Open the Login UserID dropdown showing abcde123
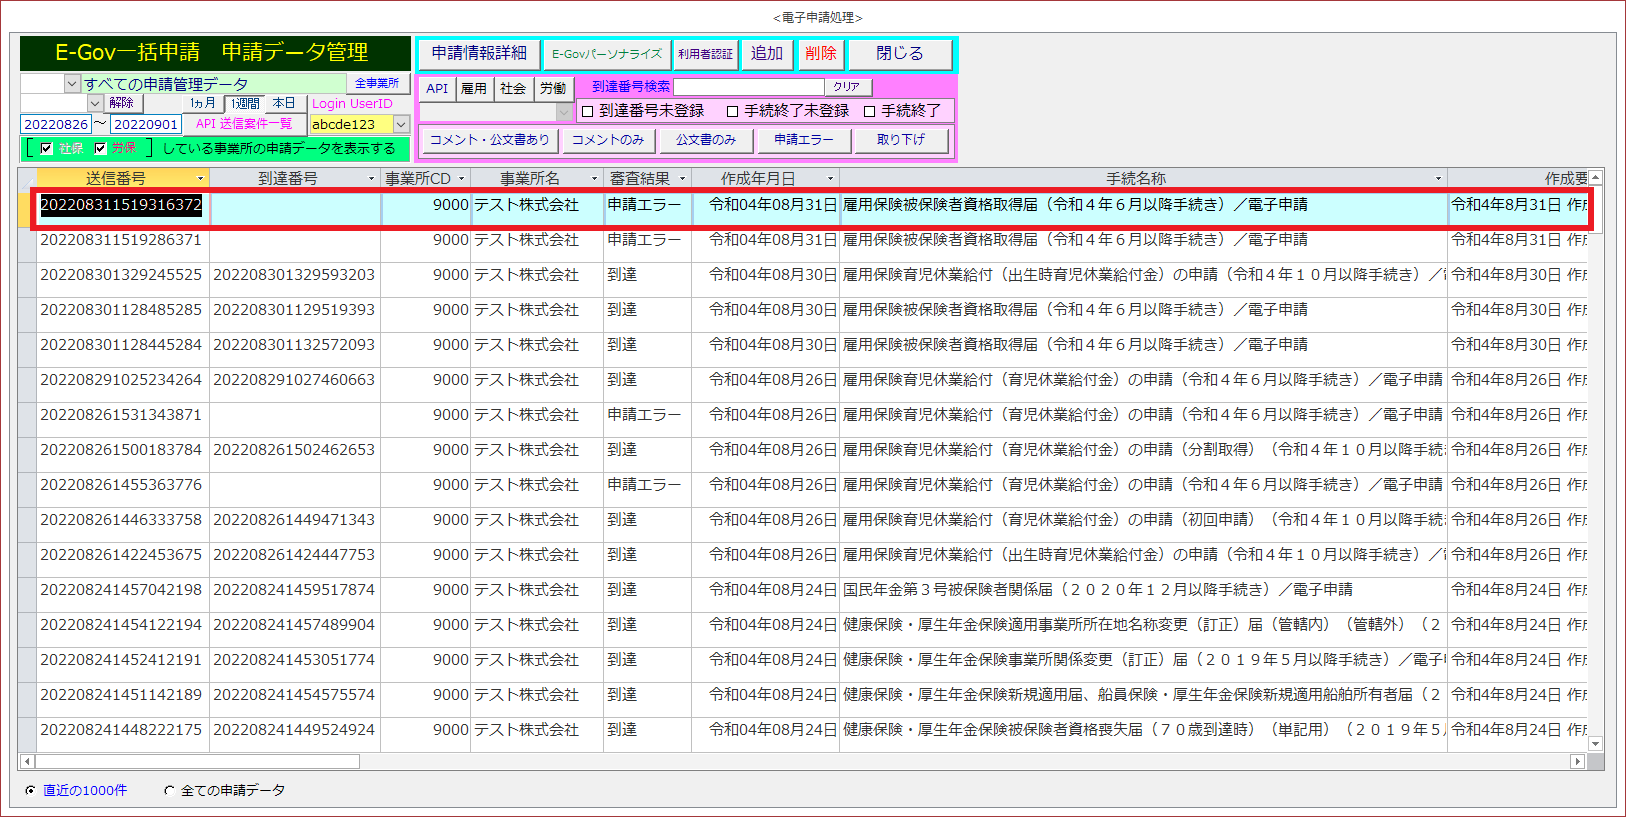1626x817 pixels. (x=401, y=124)
